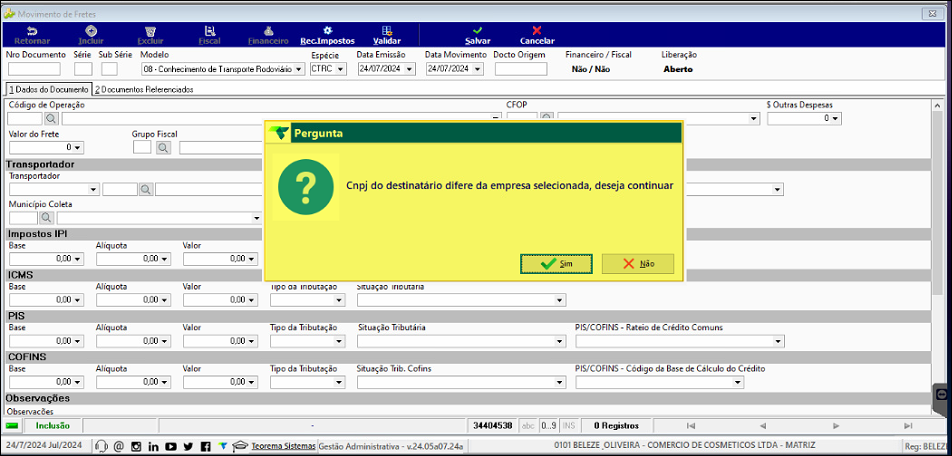This screenshot has width=952, height=456.
Task: Open Twitter icon in status bar
Action: (x=188, y=447)
